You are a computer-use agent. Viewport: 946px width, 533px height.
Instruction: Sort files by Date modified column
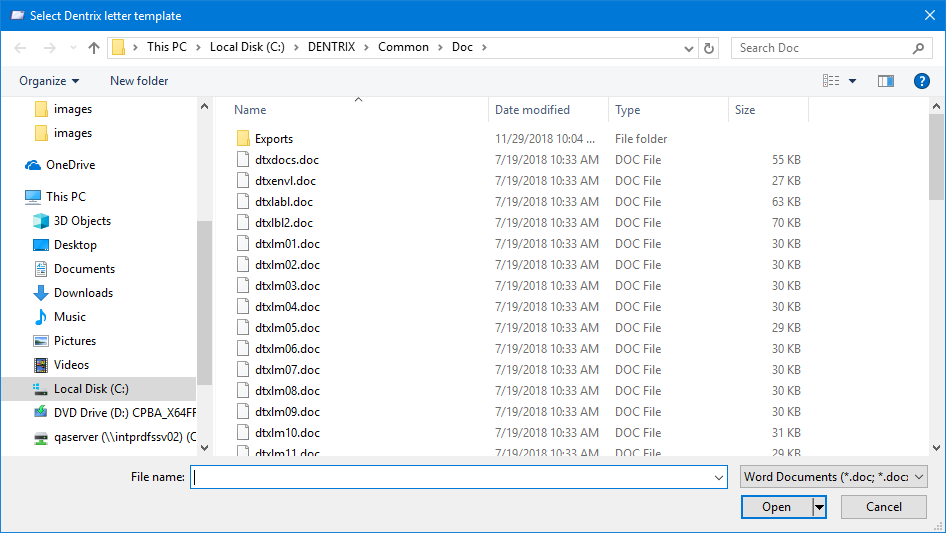pyautogui.click(x=532, y=110)
